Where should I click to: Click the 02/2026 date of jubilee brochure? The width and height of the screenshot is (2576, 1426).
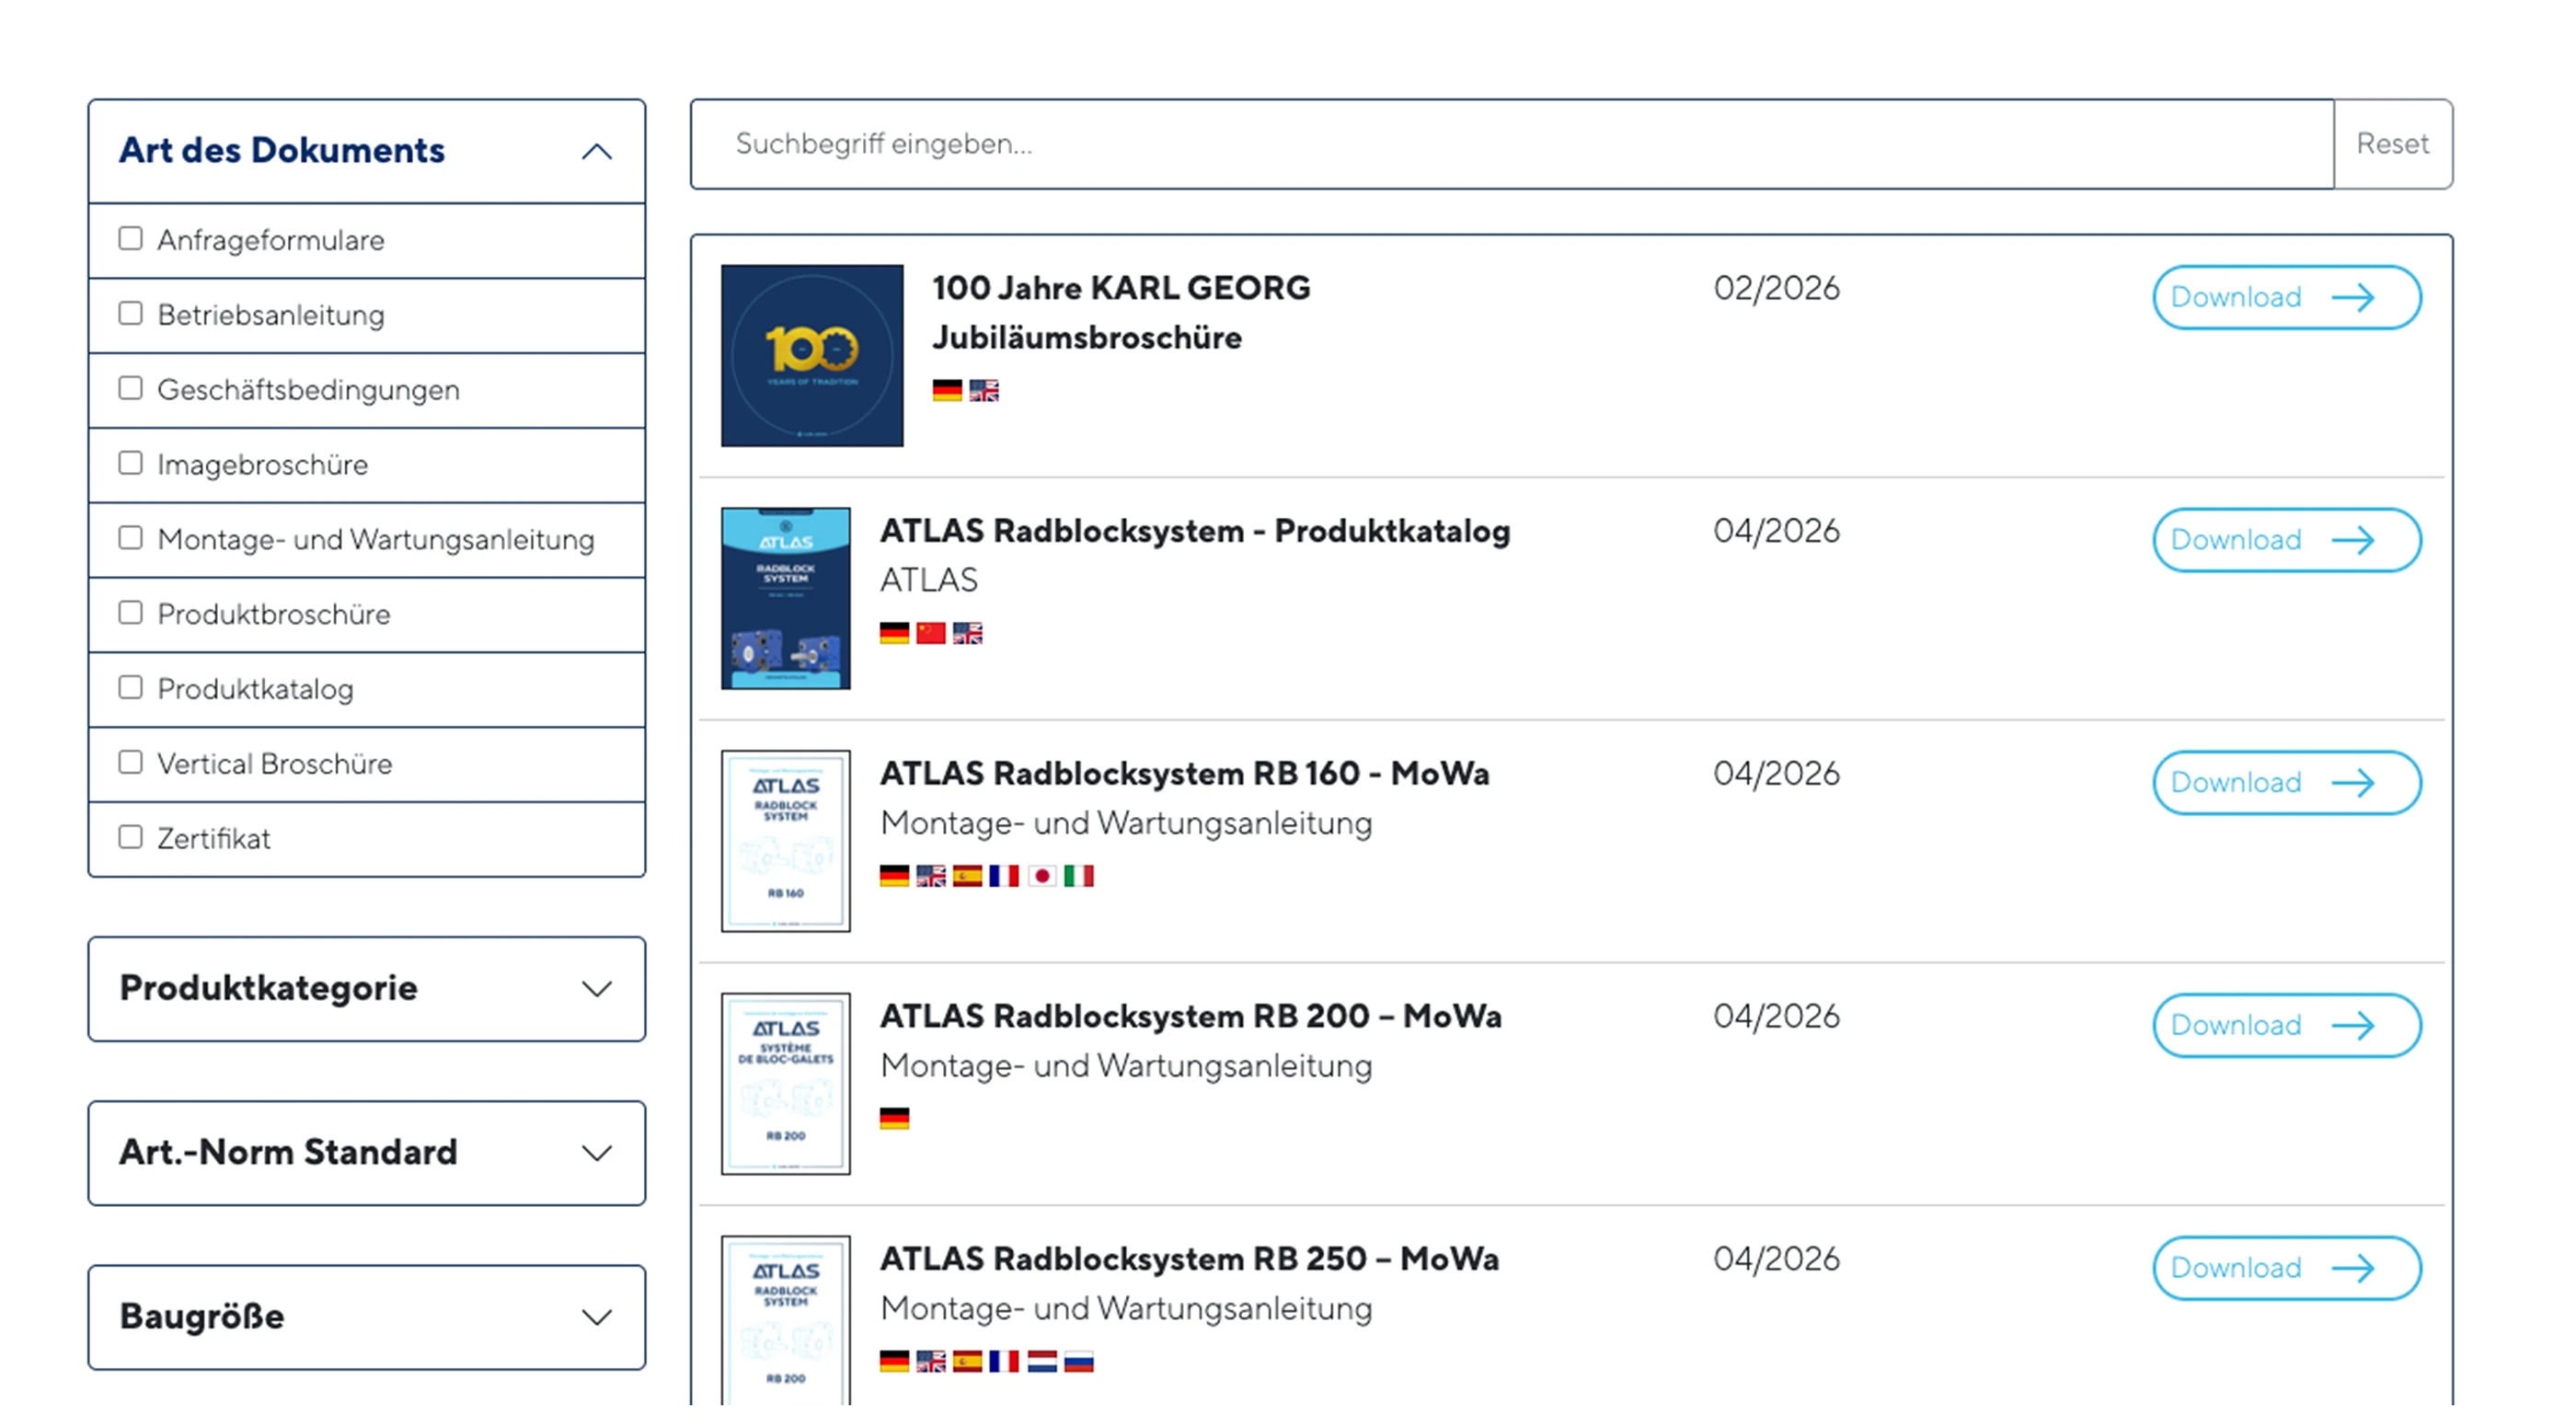pos(1776,288)
